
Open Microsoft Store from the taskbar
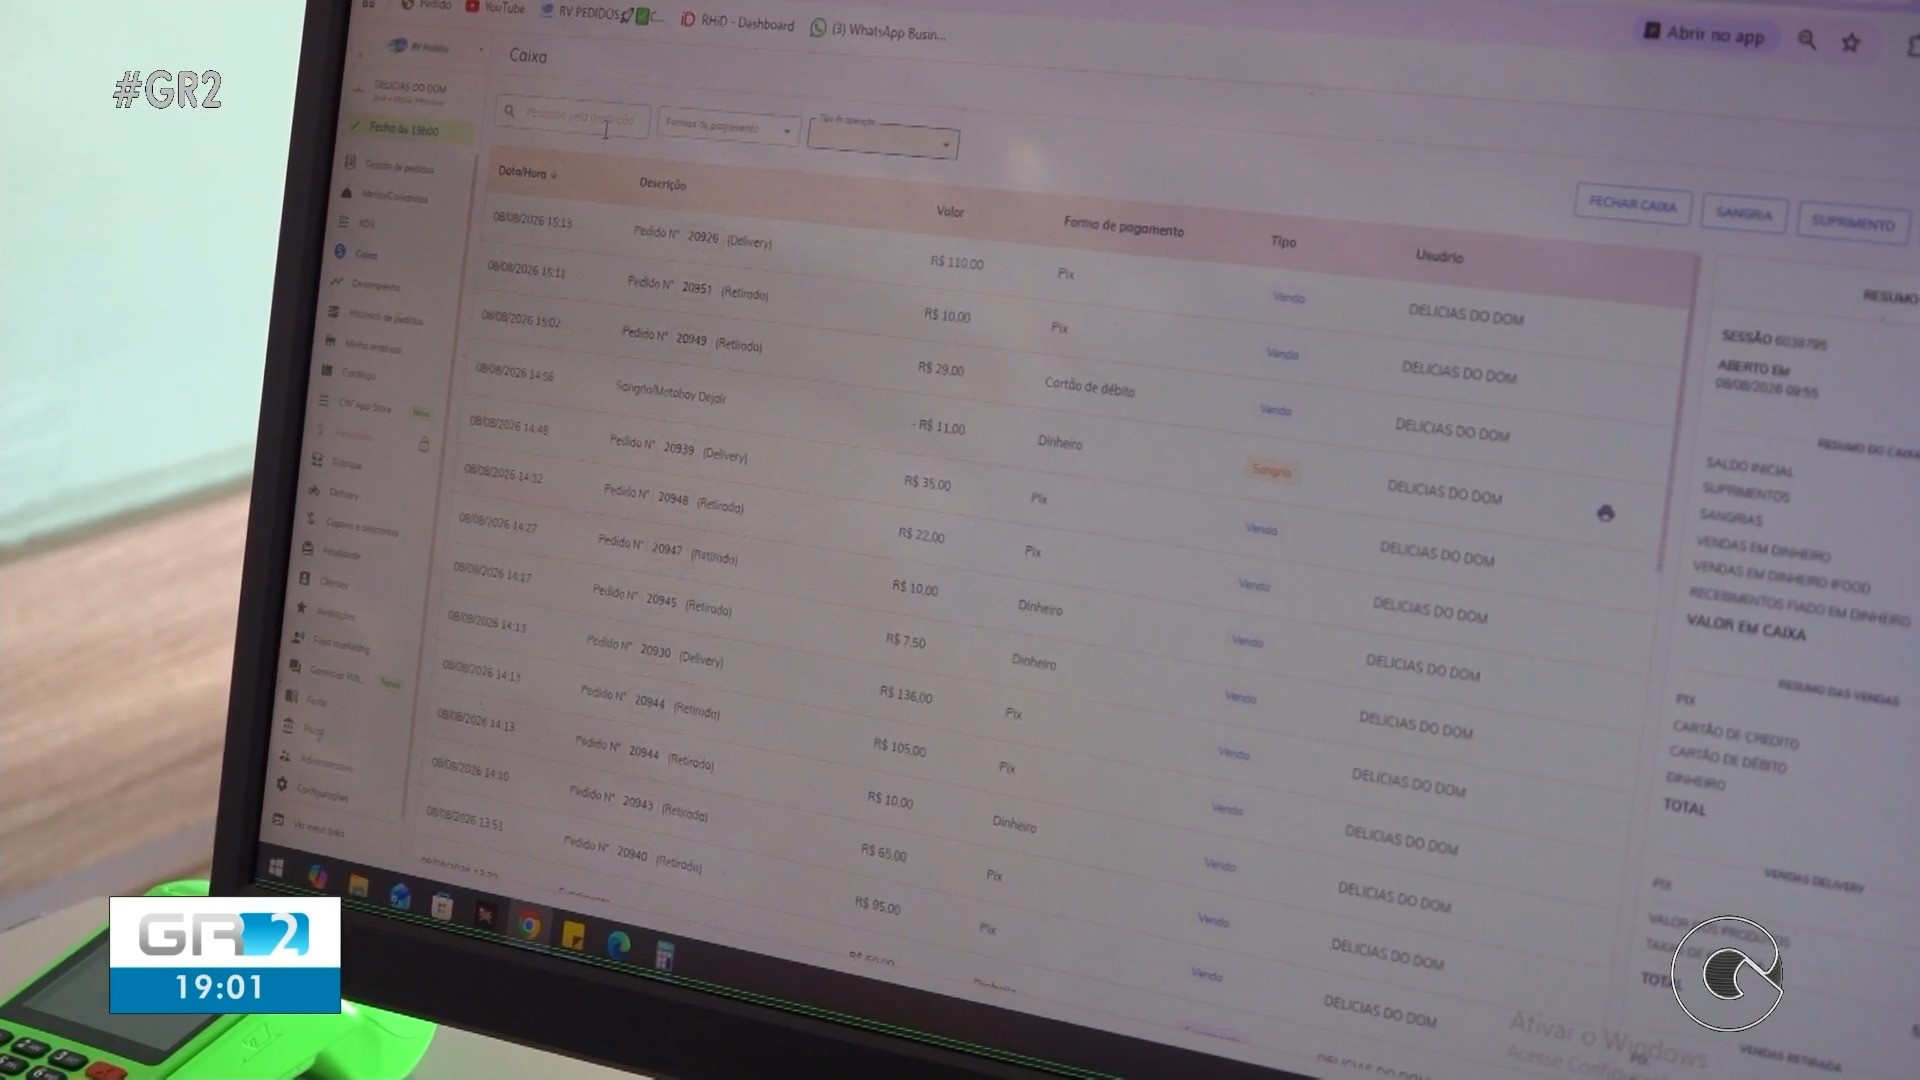[442, 906]
